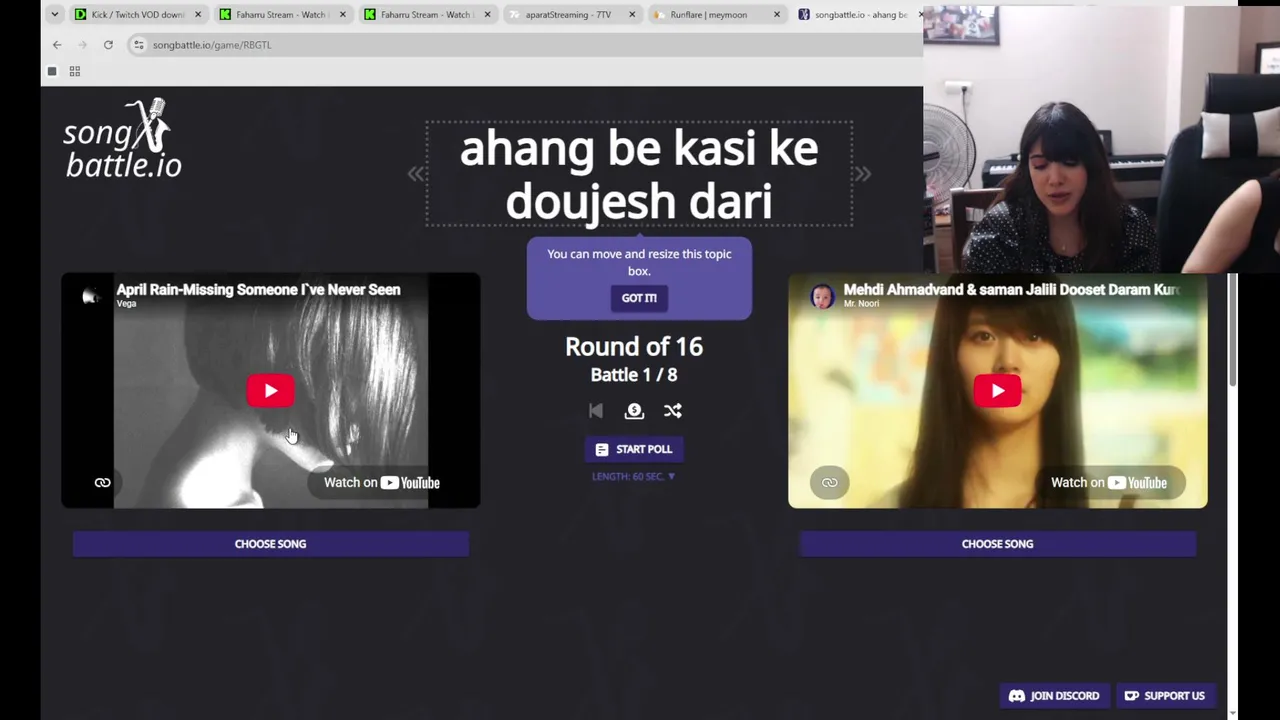Switch to first Faharru Stream tab
The height and width of the screenshot is (720, 1280).
pyautogui.click(x=283, y=15)
